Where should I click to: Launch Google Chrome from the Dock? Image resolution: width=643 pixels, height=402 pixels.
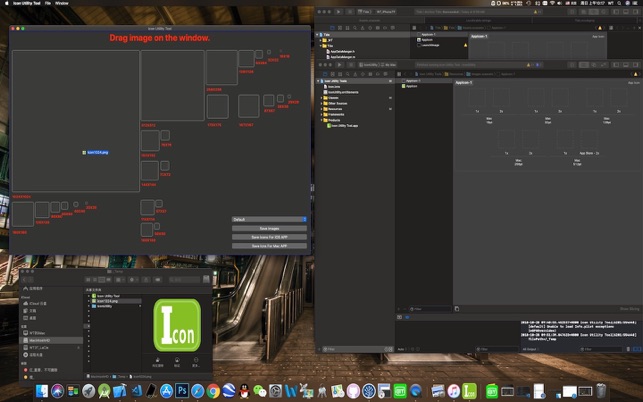click(213, 391)
